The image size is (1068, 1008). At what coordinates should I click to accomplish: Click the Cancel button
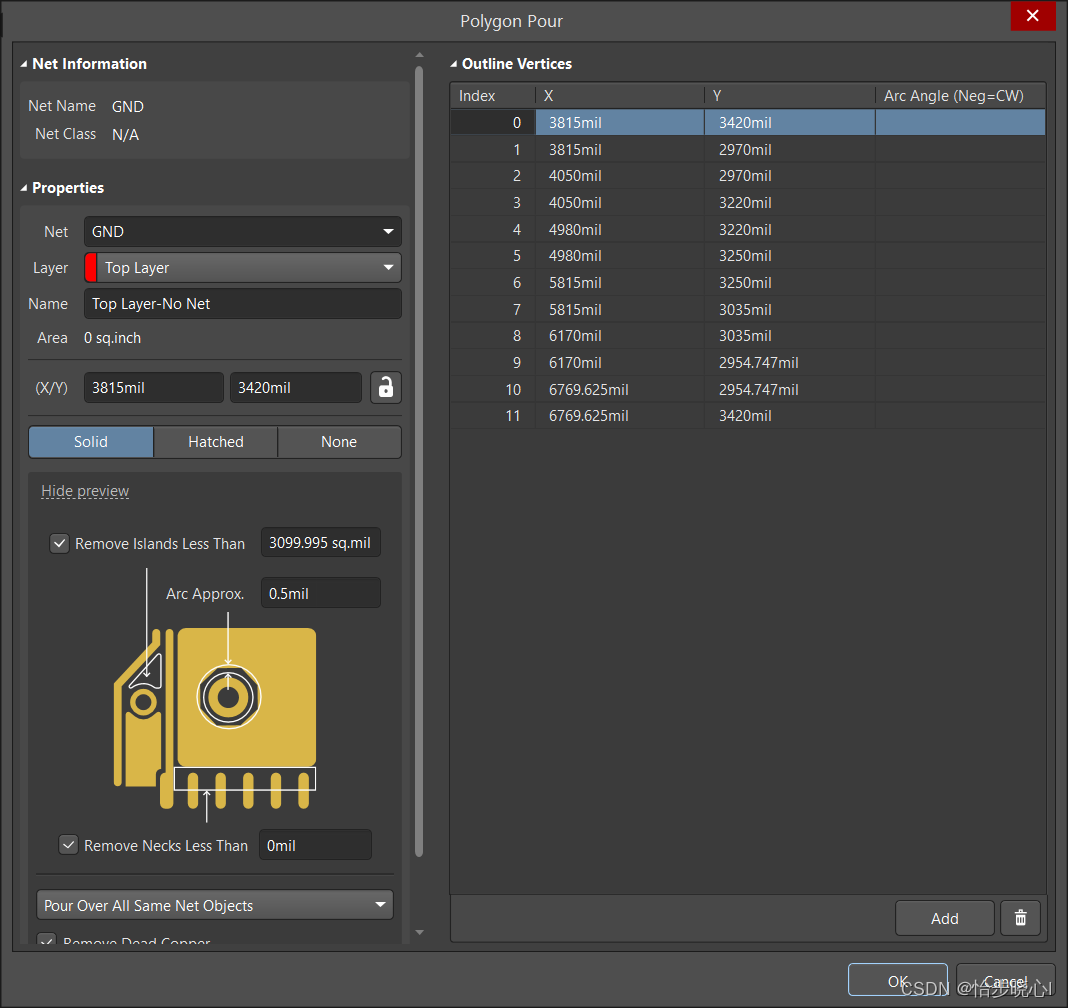1005,981
